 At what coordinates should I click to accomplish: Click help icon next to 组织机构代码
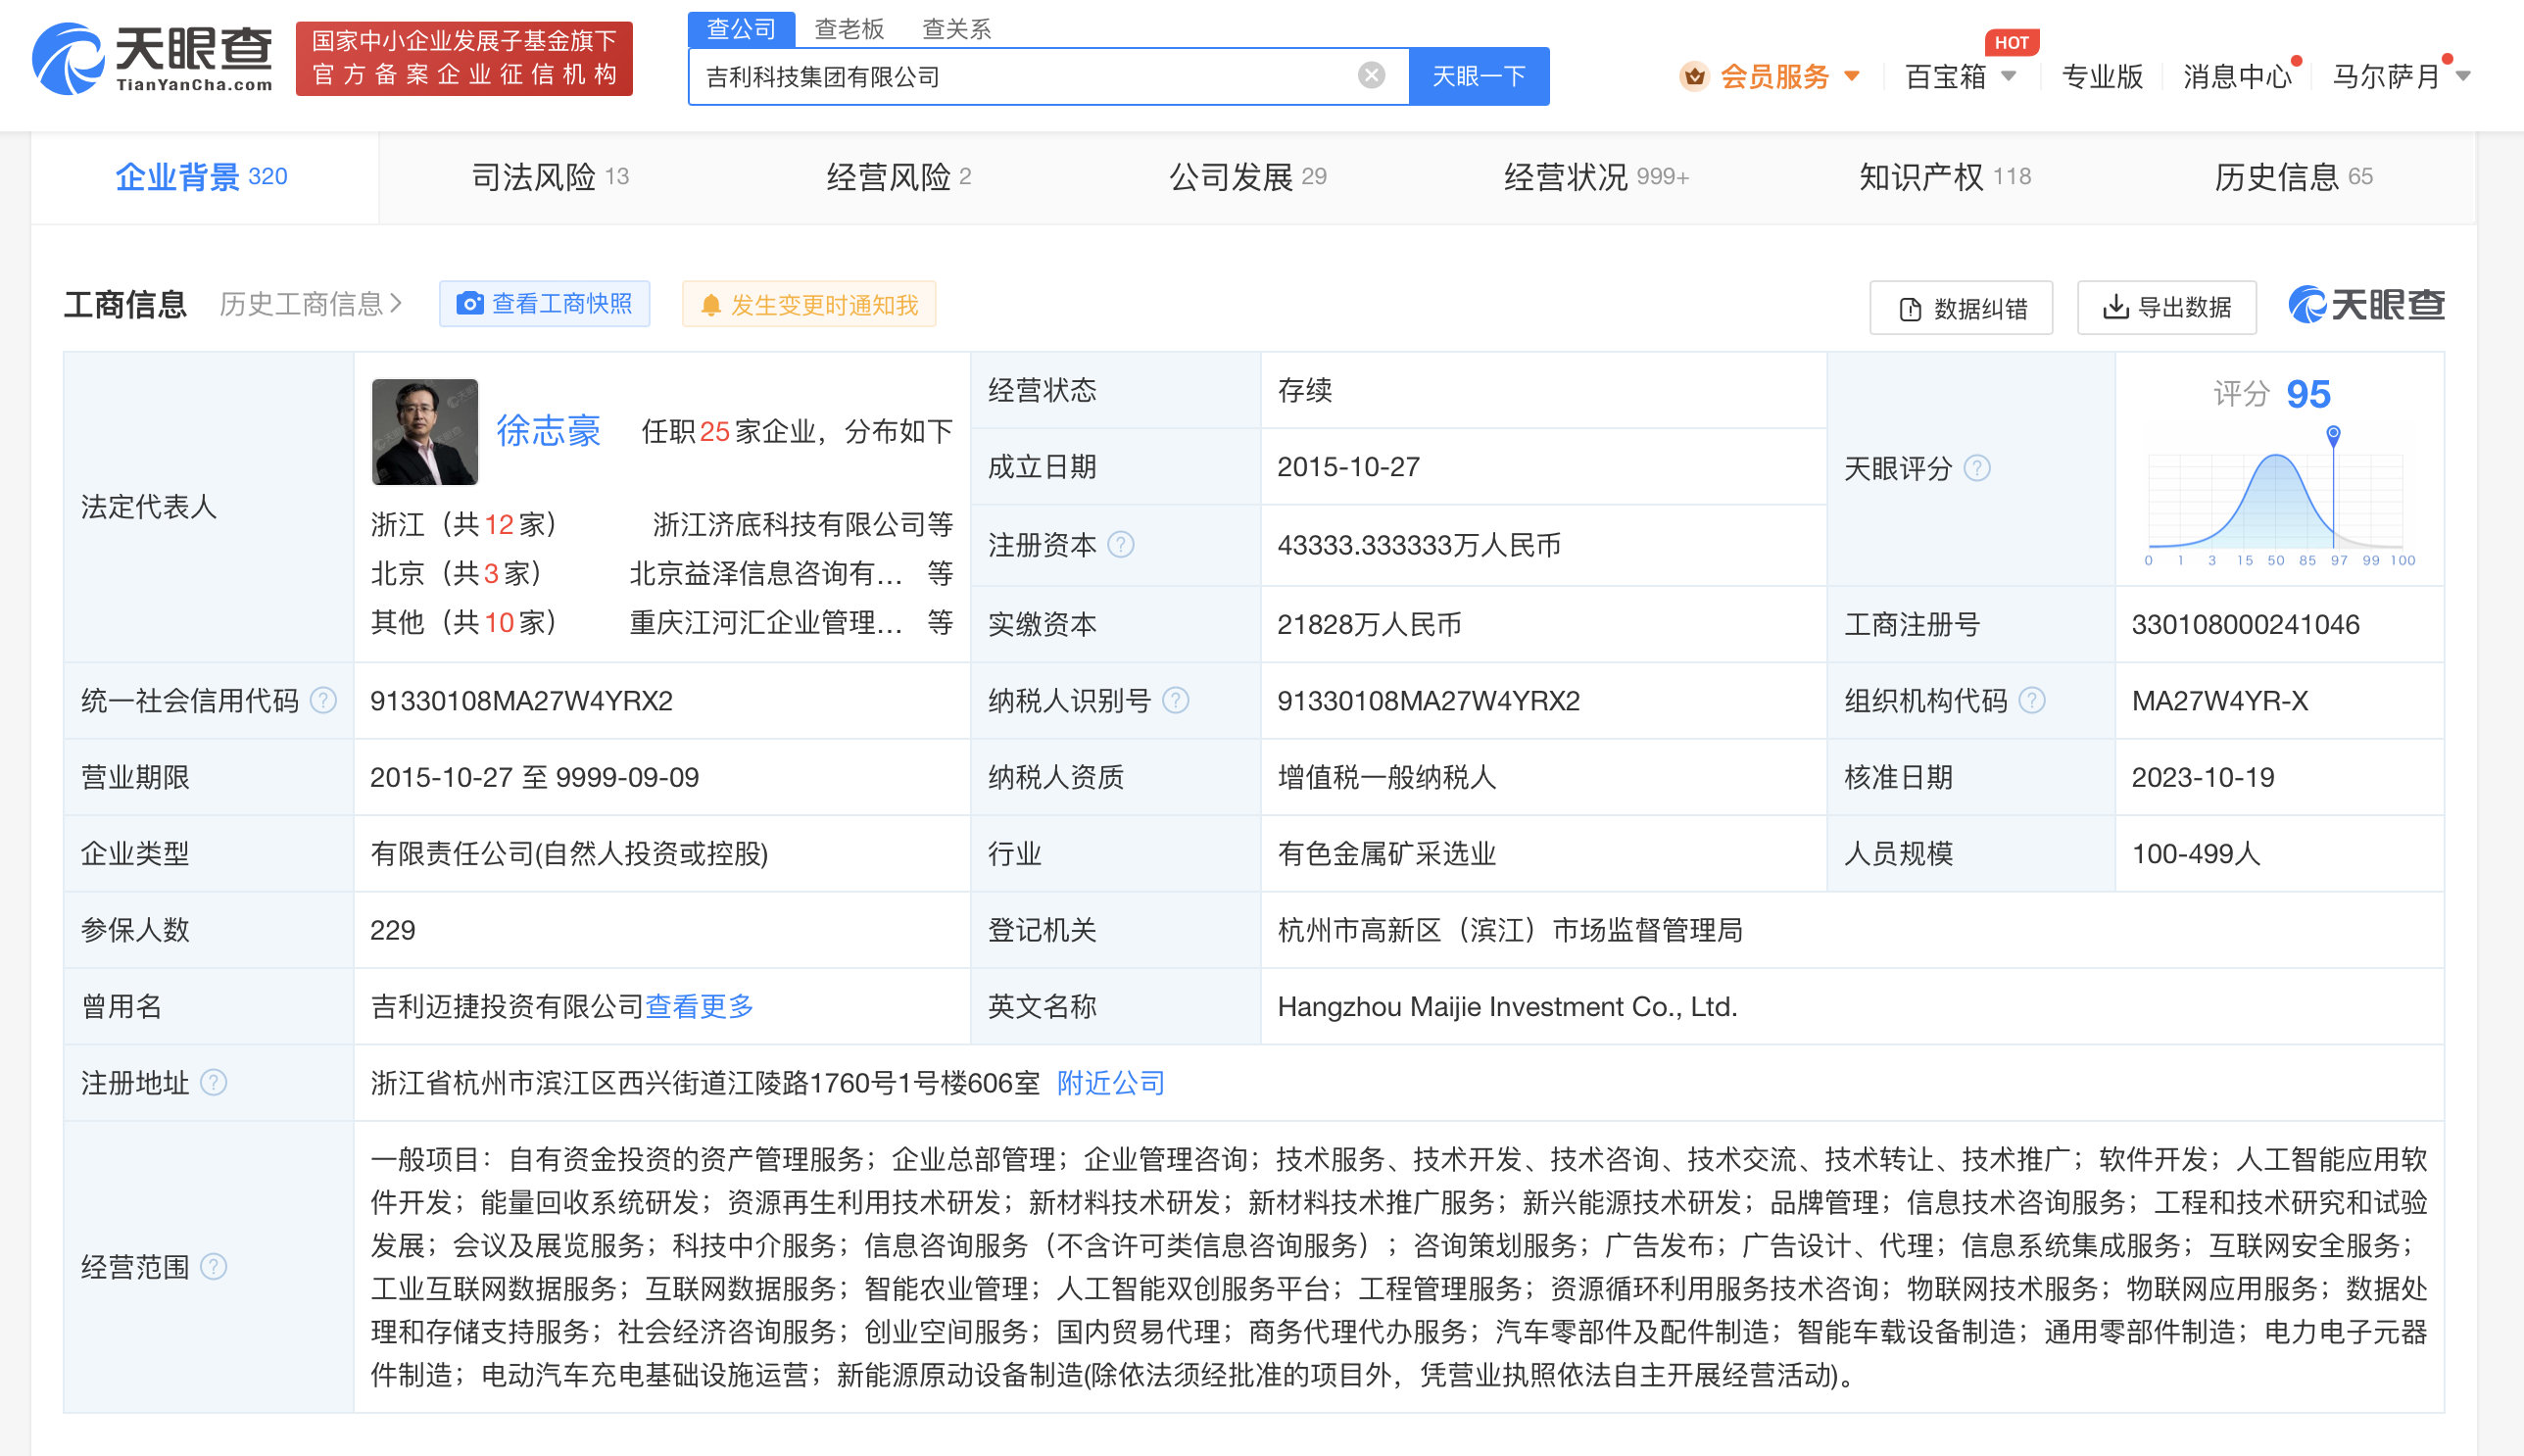tap(2031, 700)
